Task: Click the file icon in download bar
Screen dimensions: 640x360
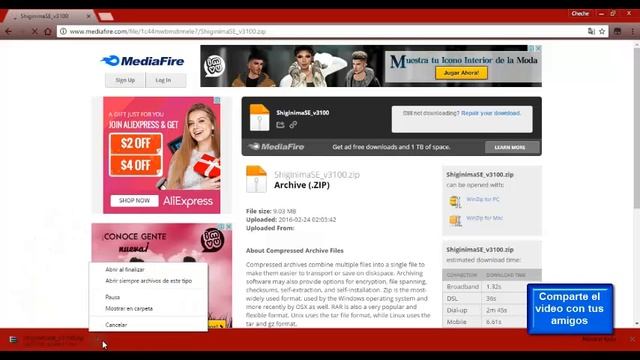Action: tap(13, 339)
